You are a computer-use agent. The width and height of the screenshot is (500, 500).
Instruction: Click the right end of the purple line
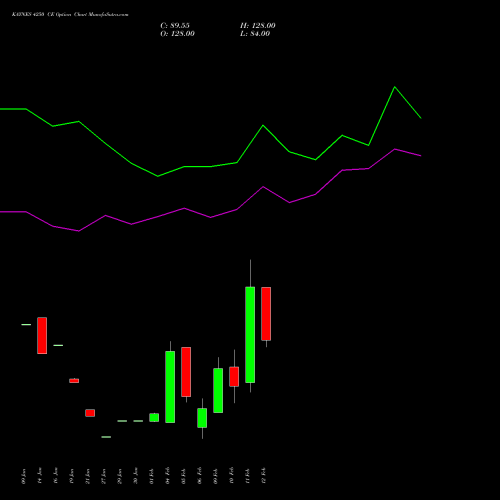pos(421,156)
